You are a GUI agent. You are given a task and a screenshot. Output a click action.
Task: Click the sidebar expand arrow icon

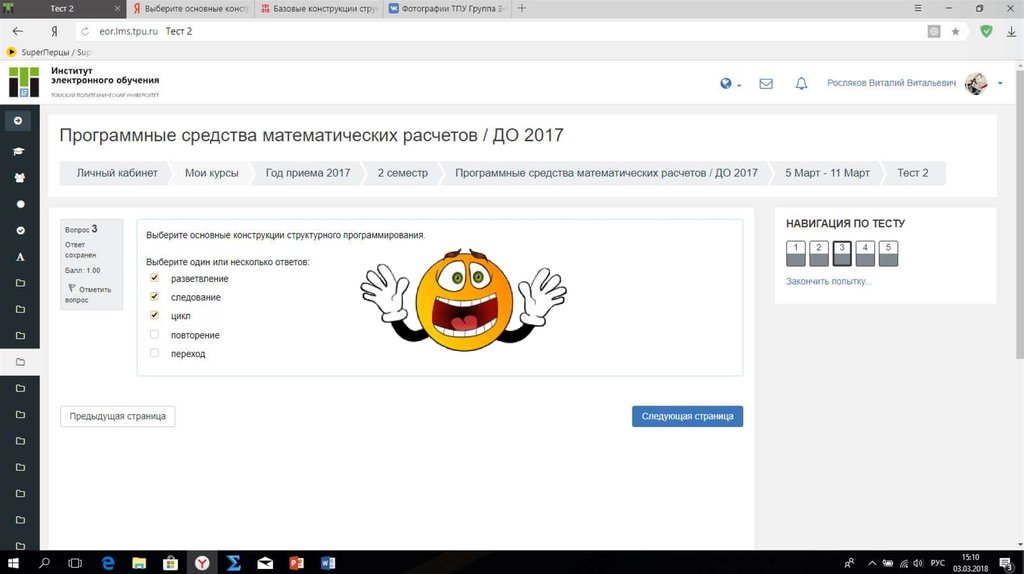point(18,121)
